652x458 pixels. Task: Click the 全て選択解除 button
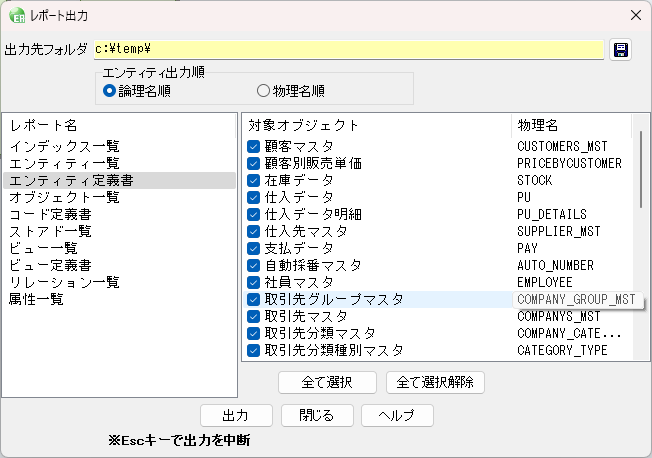point(435,382)
